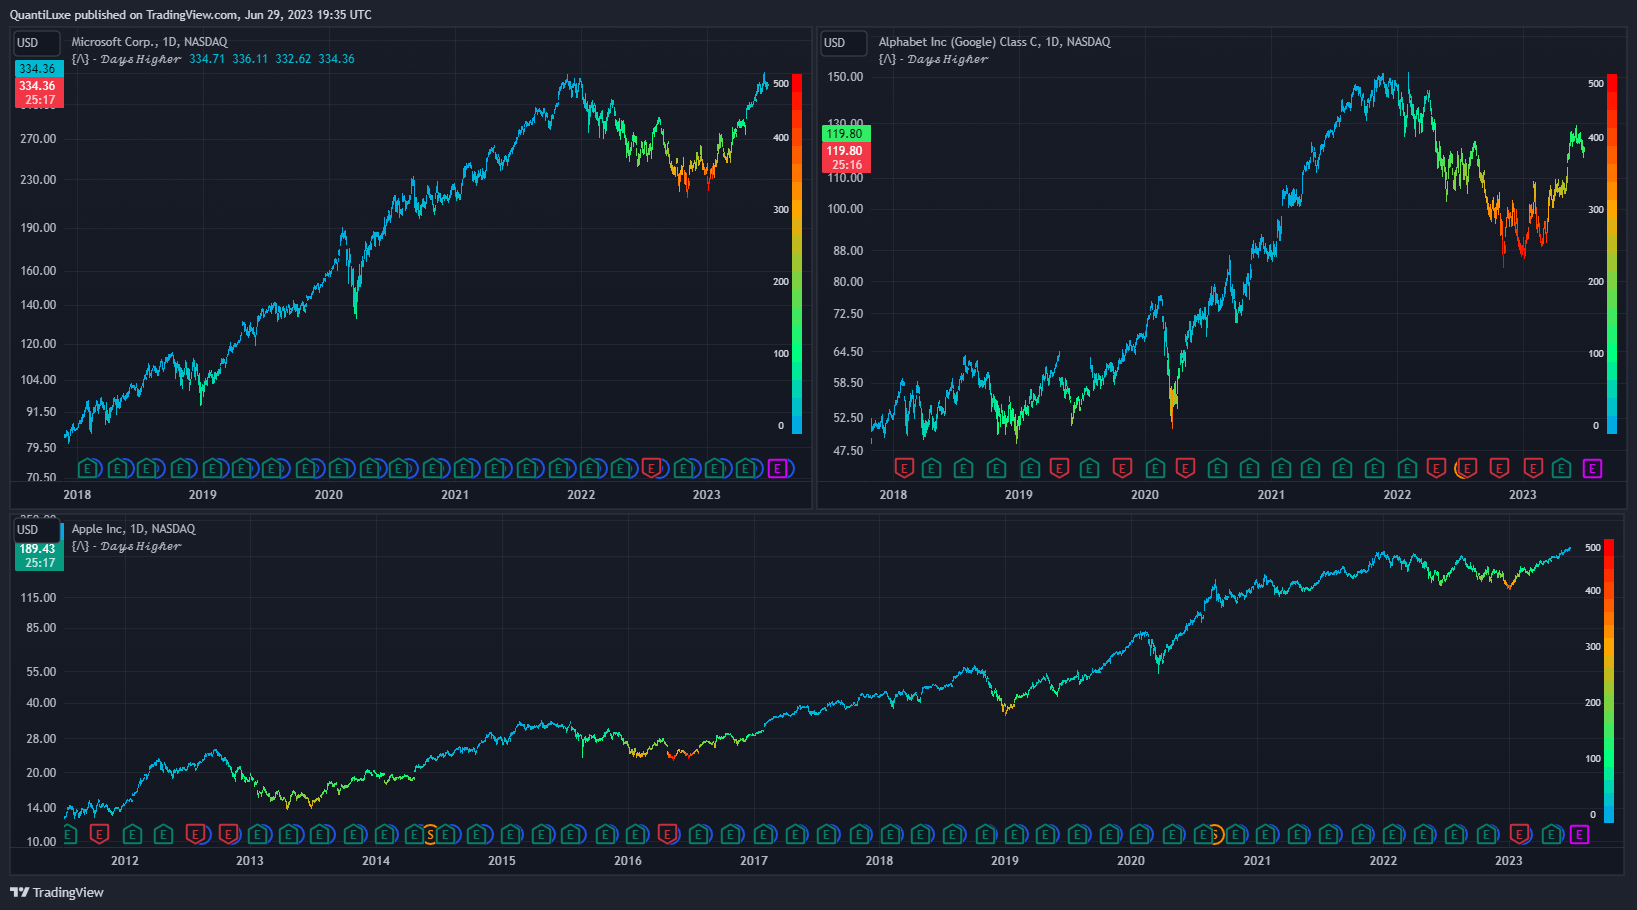Click the orange split marker in 2014 on Apple chart

click(x=430, y=834)
